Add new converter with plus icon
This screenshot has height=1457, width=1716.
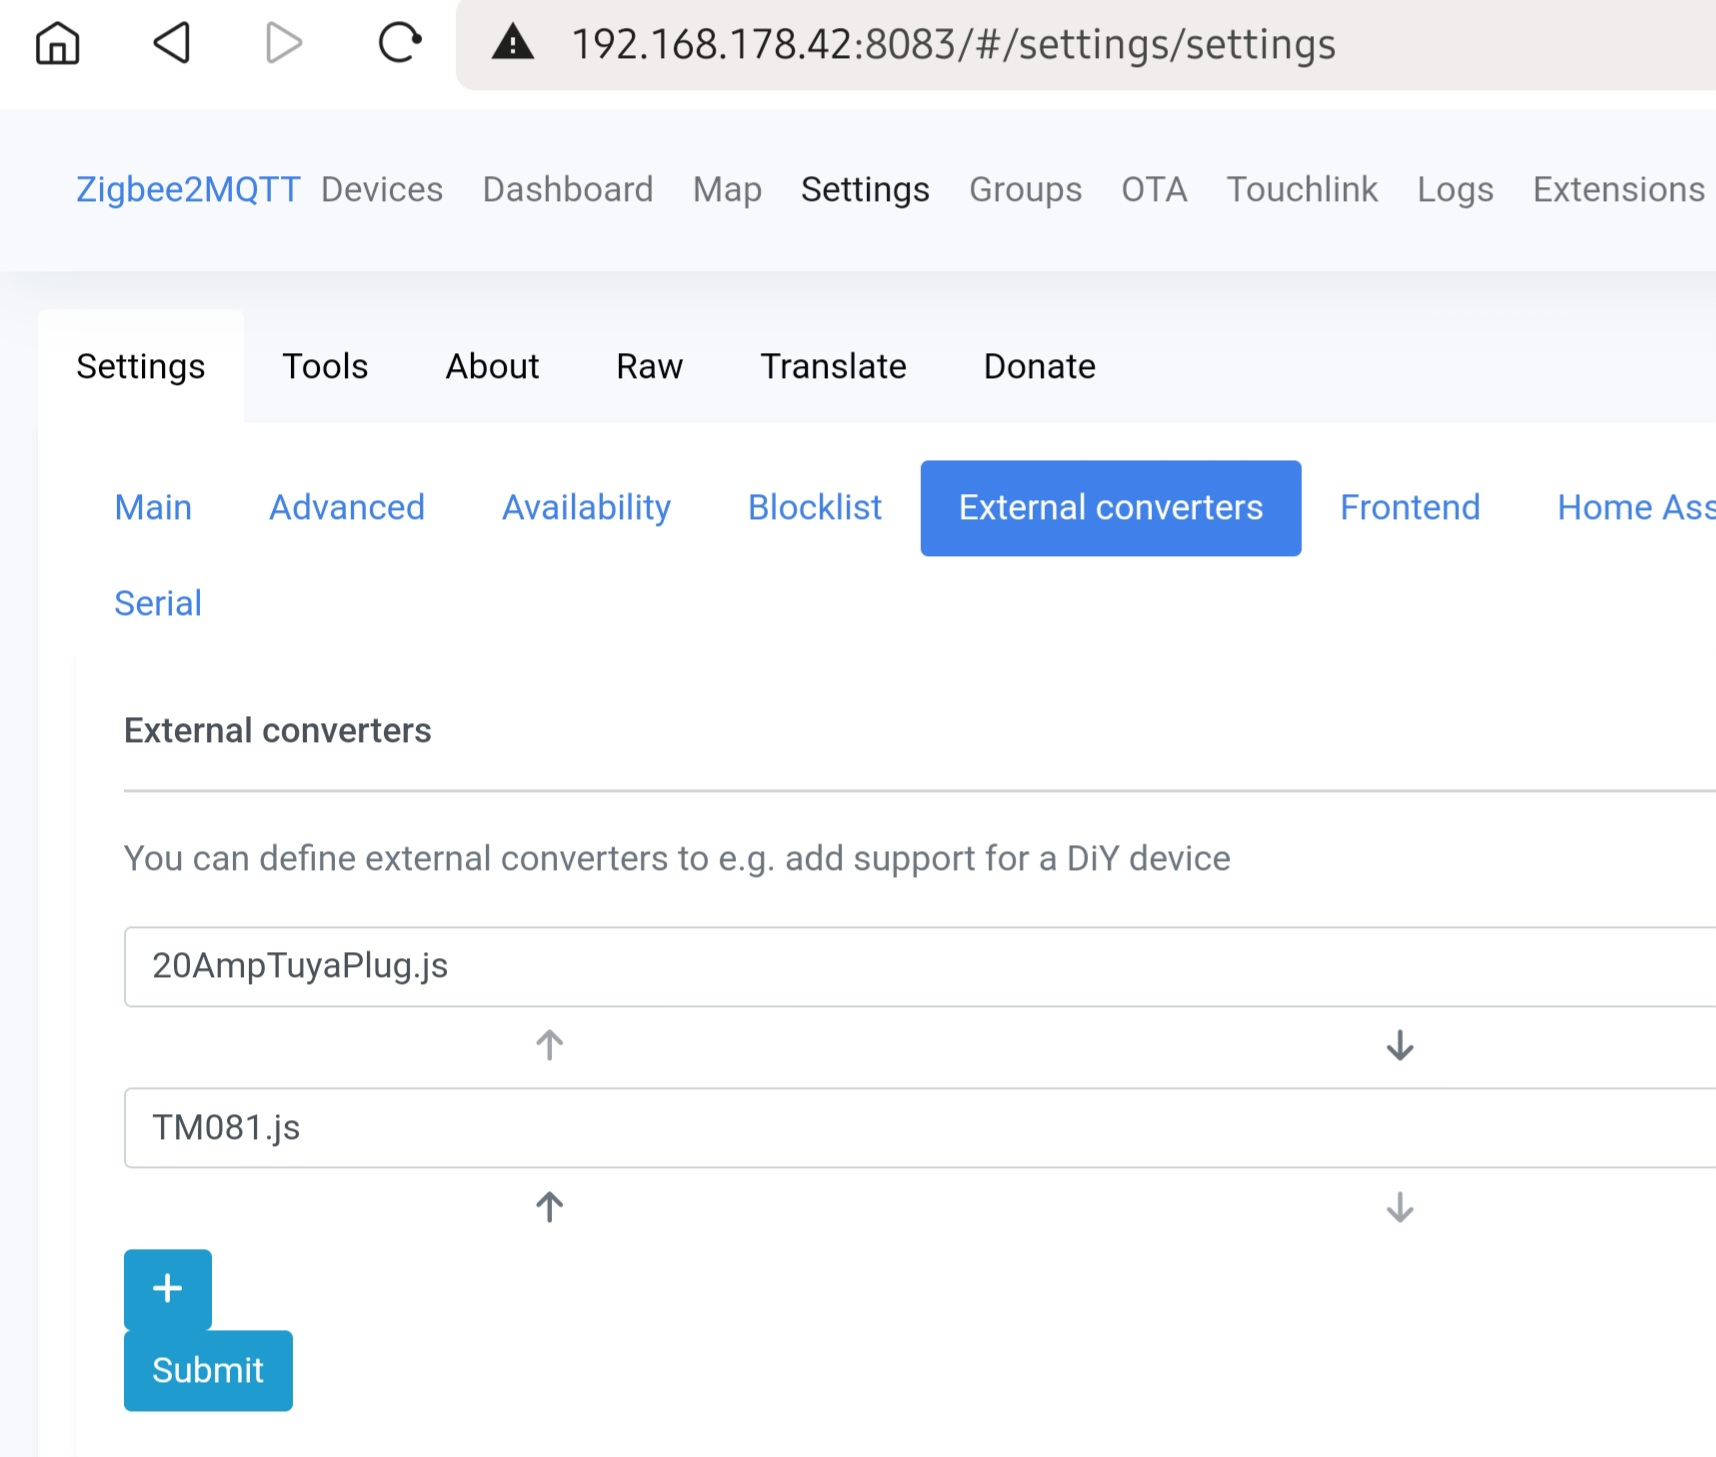coord(167,1289)
